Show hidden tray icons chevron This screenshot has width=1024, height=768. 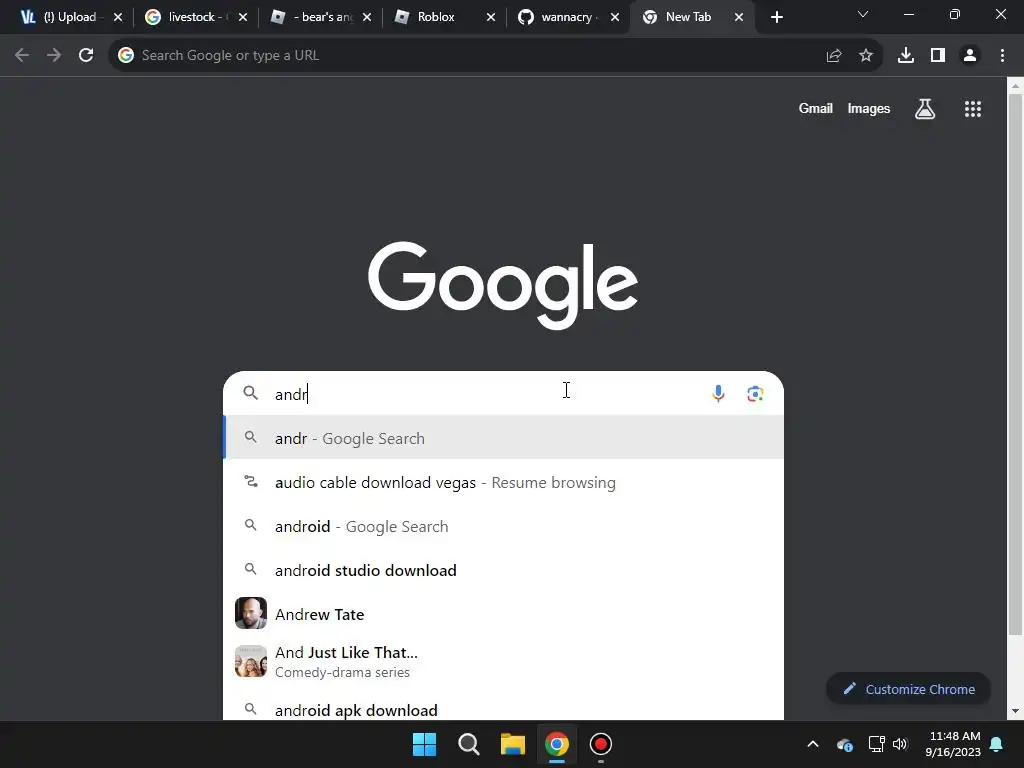click(813, 744)
